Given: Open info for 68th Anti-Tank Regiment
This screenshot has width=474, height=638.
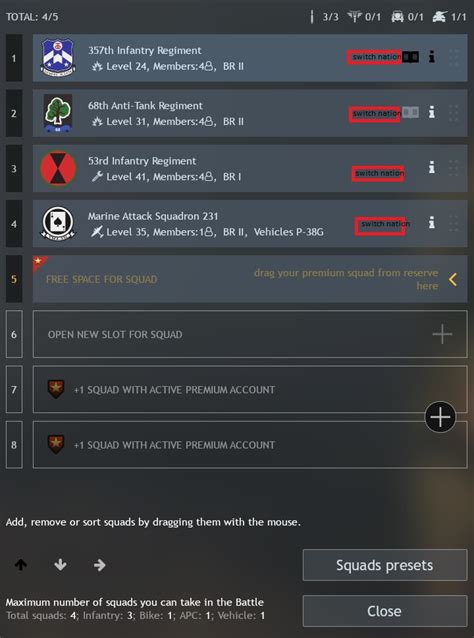Looking at the screenshot, I should click(432, 112).
